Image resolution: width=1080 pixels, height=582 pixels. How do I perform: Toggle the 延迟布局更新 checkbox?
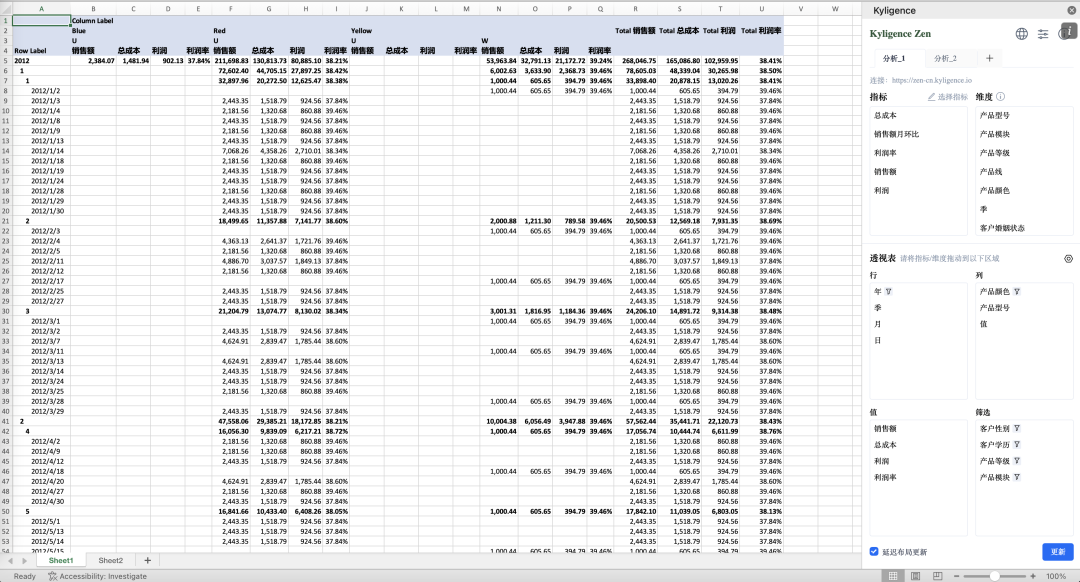point(874,552)
